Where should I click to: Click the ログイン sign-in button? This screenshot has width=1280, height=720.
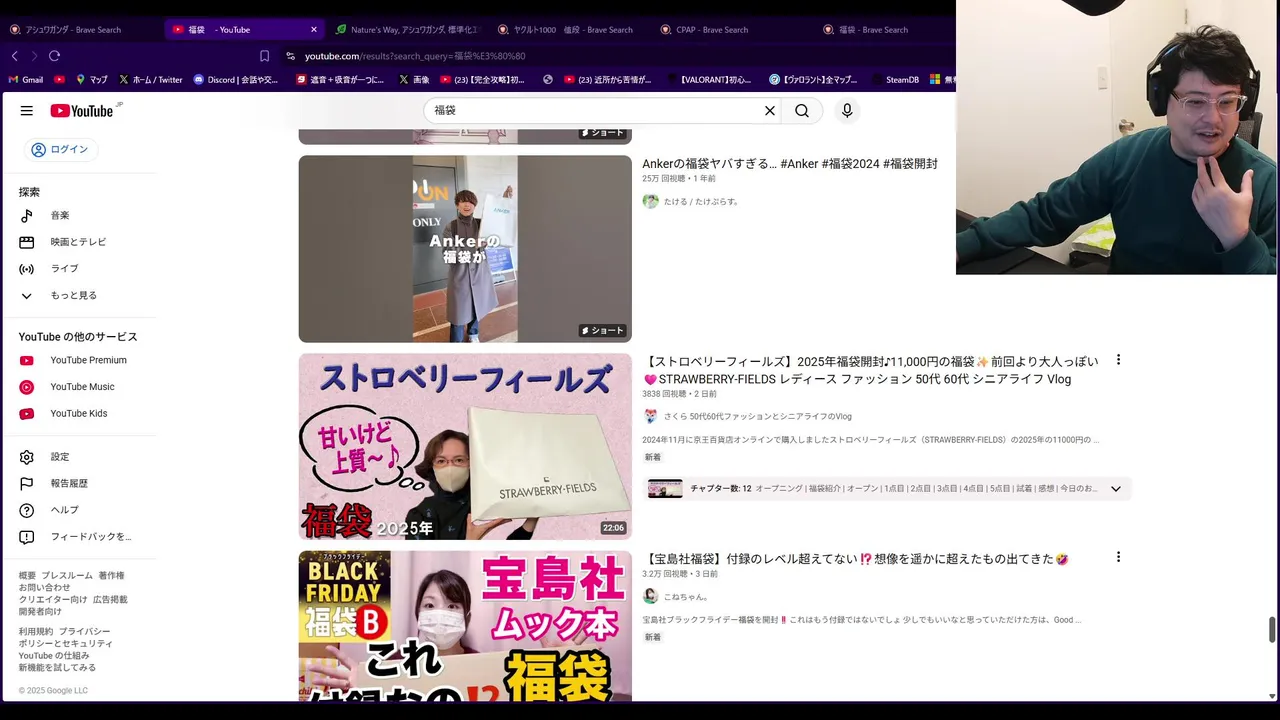point(61,150)
